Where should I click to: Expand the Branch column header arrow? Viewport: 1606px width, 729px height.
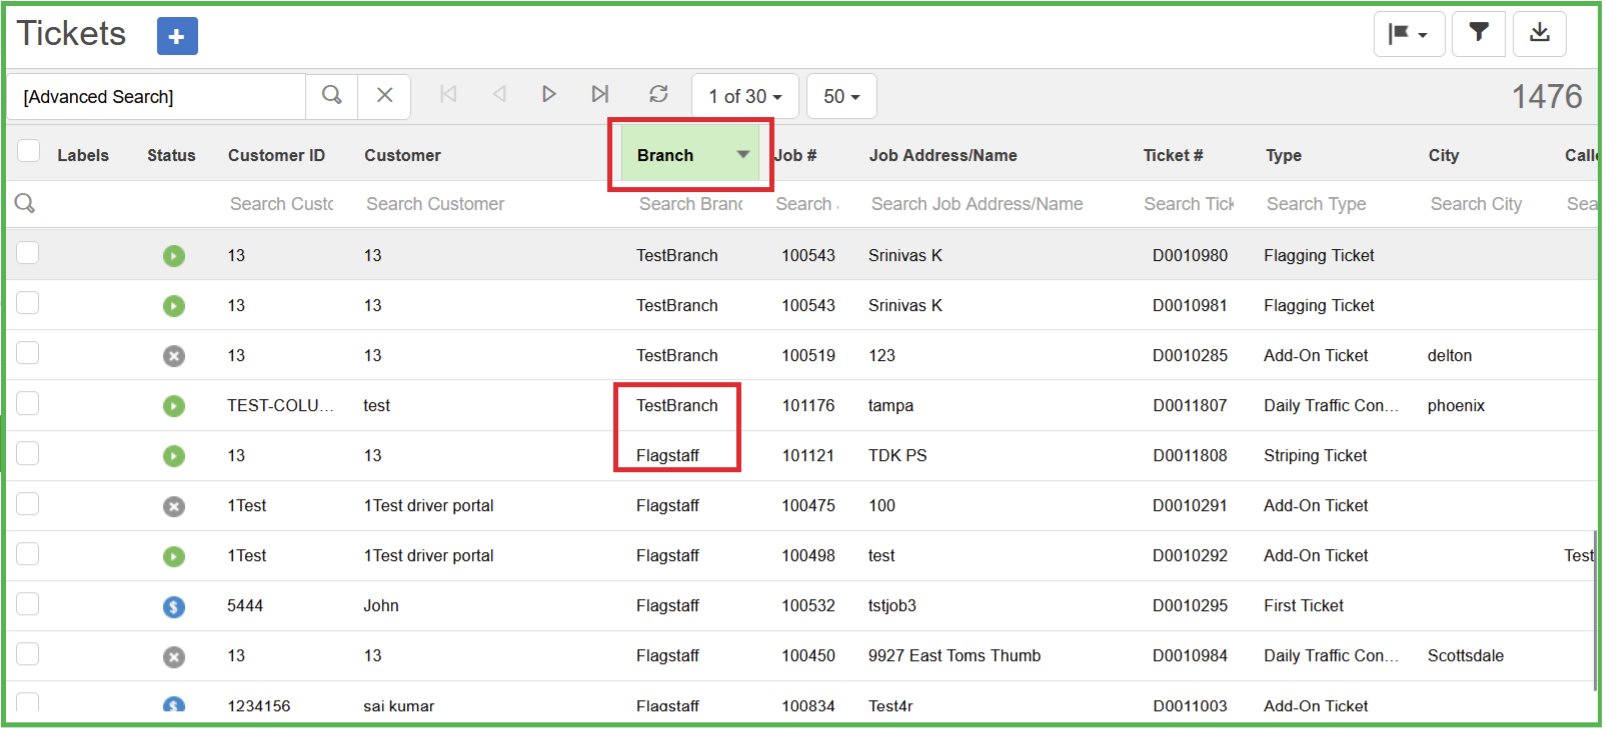(743, 154)
